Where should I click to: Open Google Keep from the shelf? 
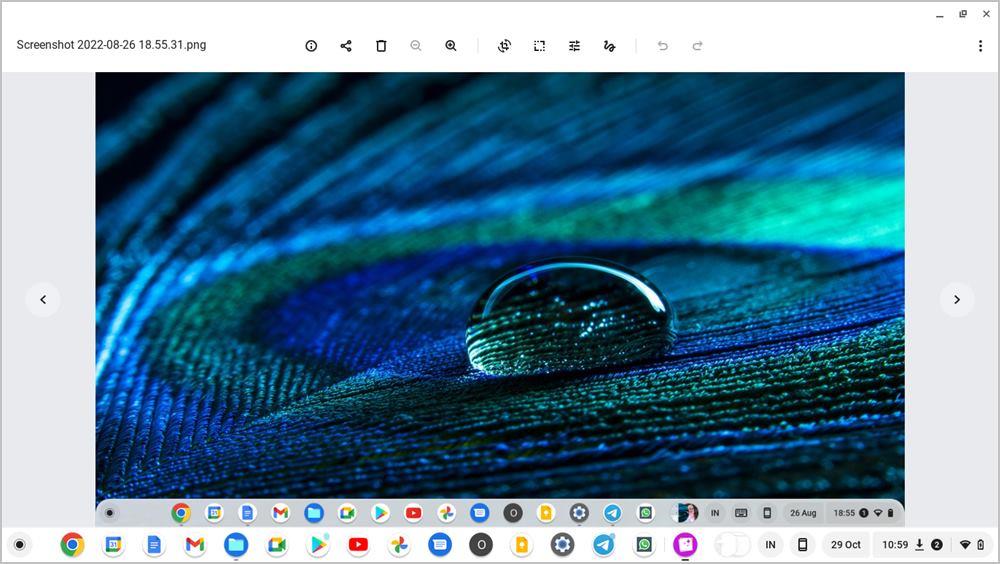point(522,545)
